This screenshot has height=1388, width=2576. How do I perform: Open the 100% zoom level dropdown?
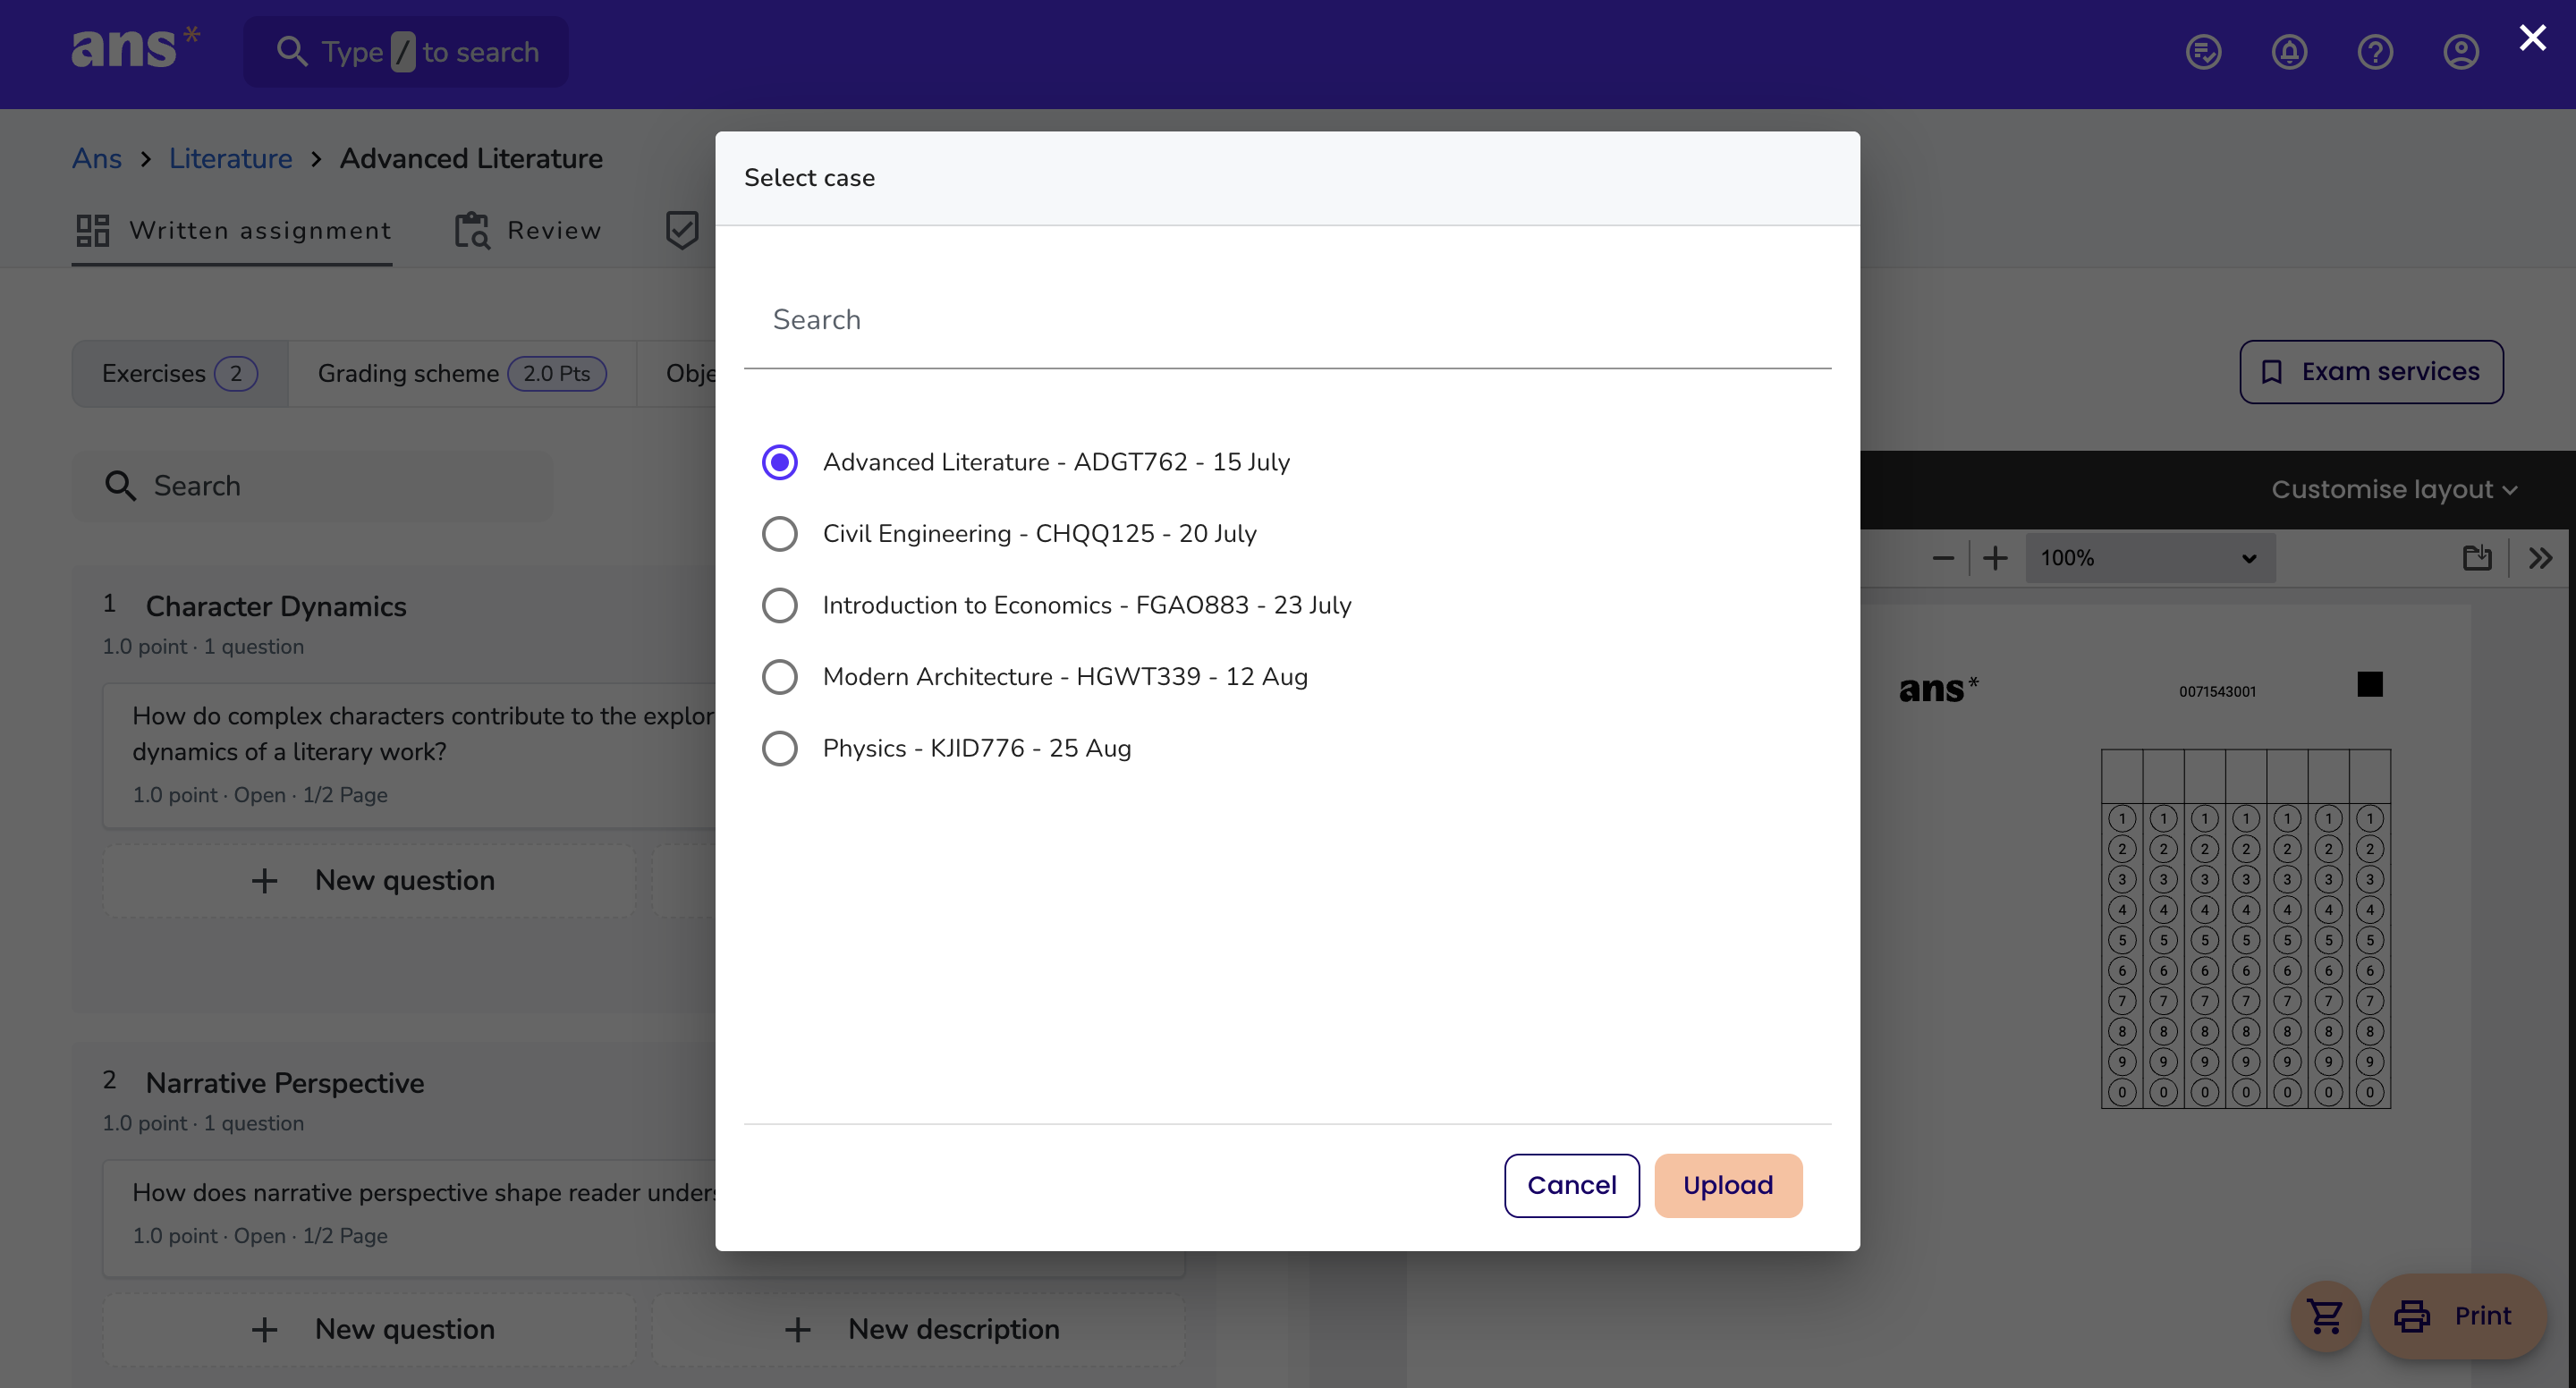(x=2150, y=558)
